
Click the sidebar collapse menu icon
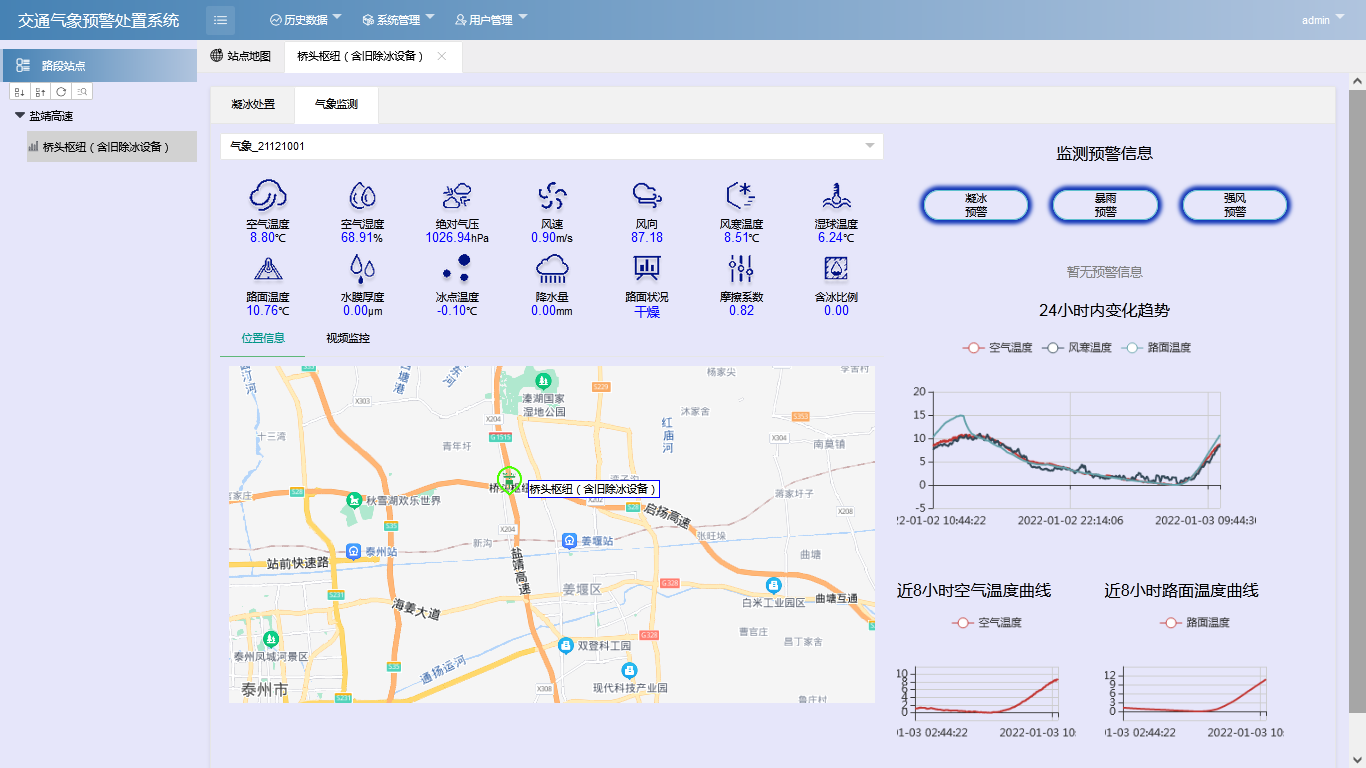click(x=220, y=20)
